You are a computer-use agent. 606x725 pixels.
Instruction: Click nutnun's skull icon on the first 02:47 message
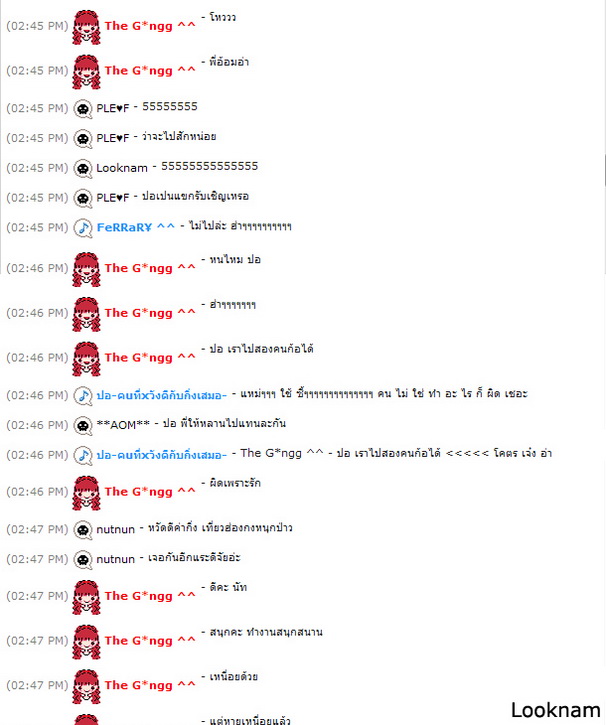83,529
